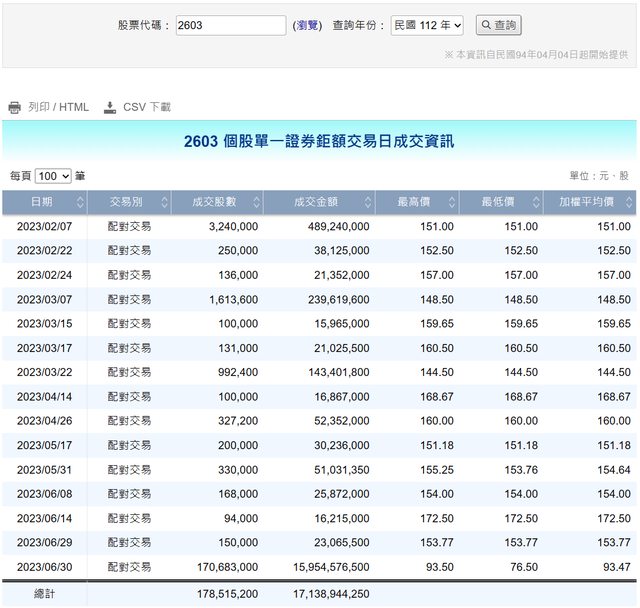This screenshot has width=640, height=608.
Task: Select the 2023/05/31 date cell
Action: point(45,469)
